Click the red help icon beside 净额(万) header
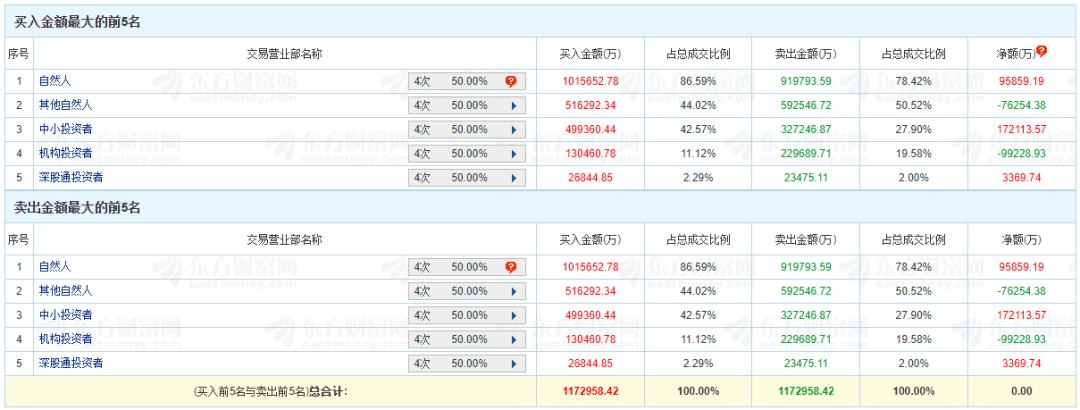This screenshot has height=410, width=1080. [x=1043, y=51]
